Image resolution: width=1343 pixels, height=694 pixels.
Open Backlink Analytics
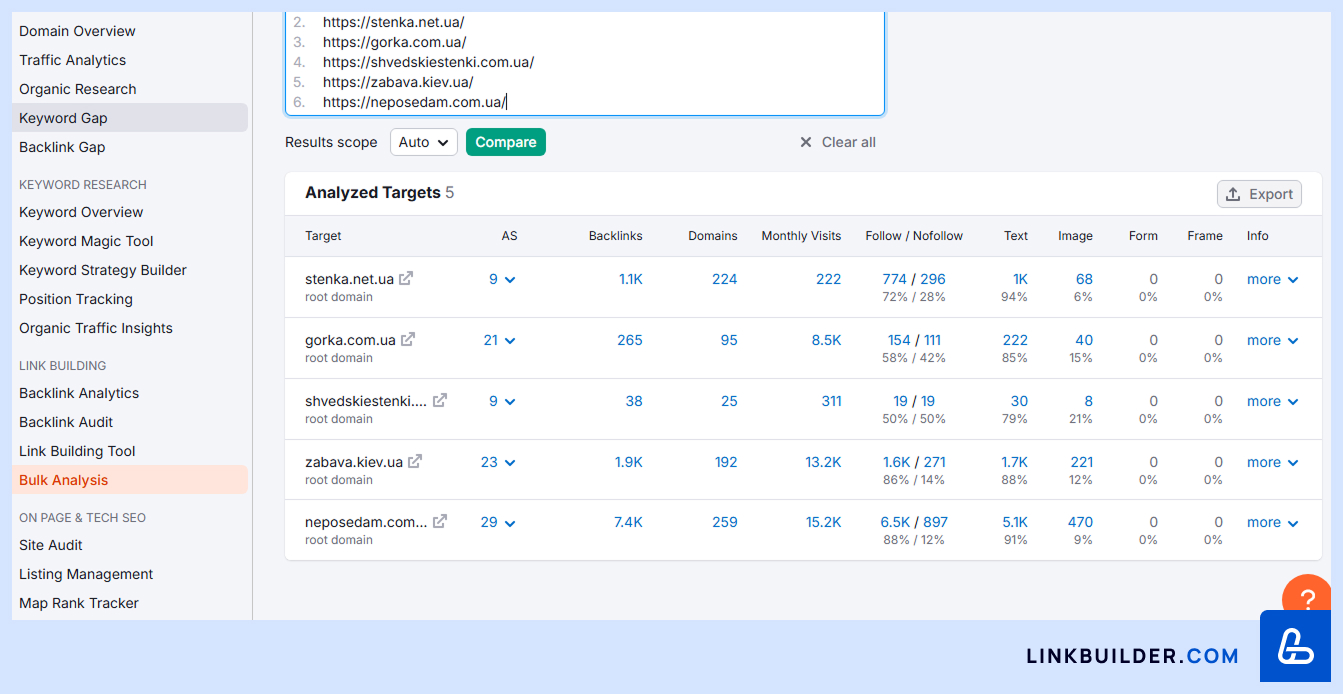79,393
